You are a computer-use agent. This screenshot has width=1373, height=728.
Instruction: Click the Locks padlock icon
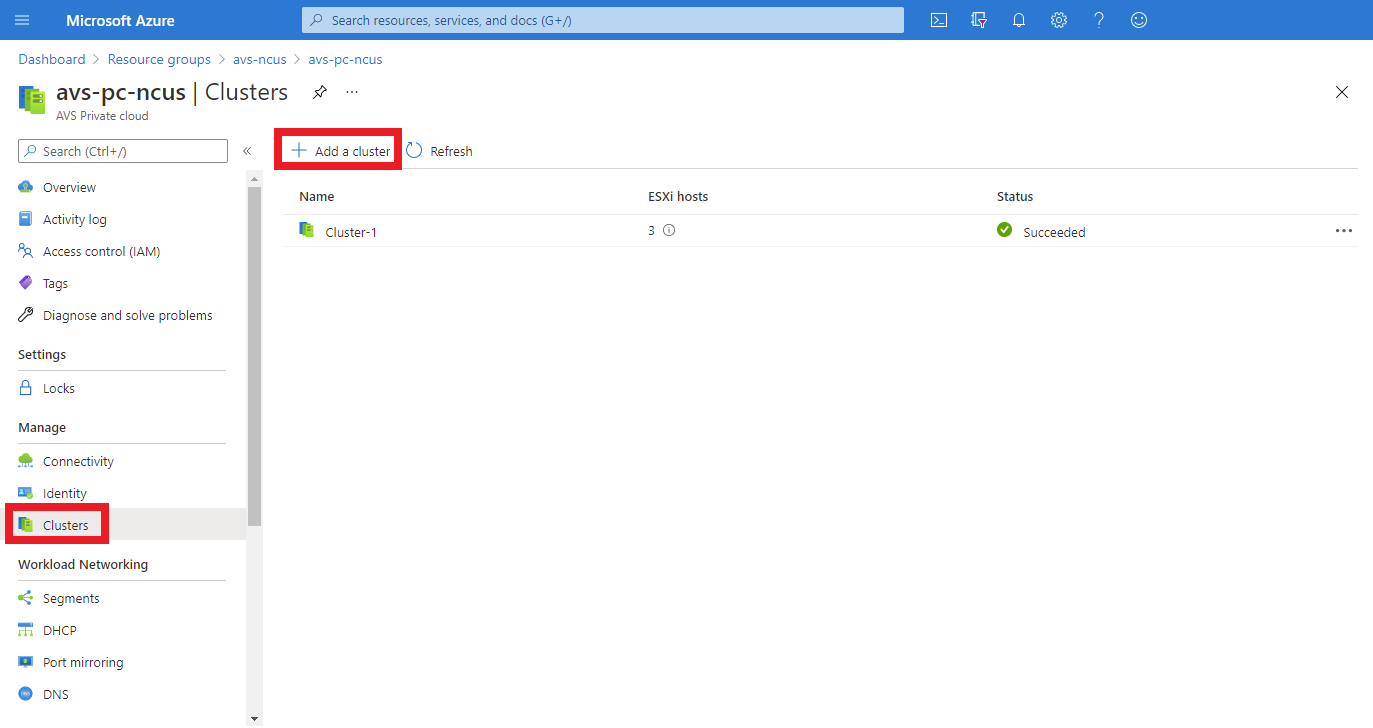pos(26,388)
